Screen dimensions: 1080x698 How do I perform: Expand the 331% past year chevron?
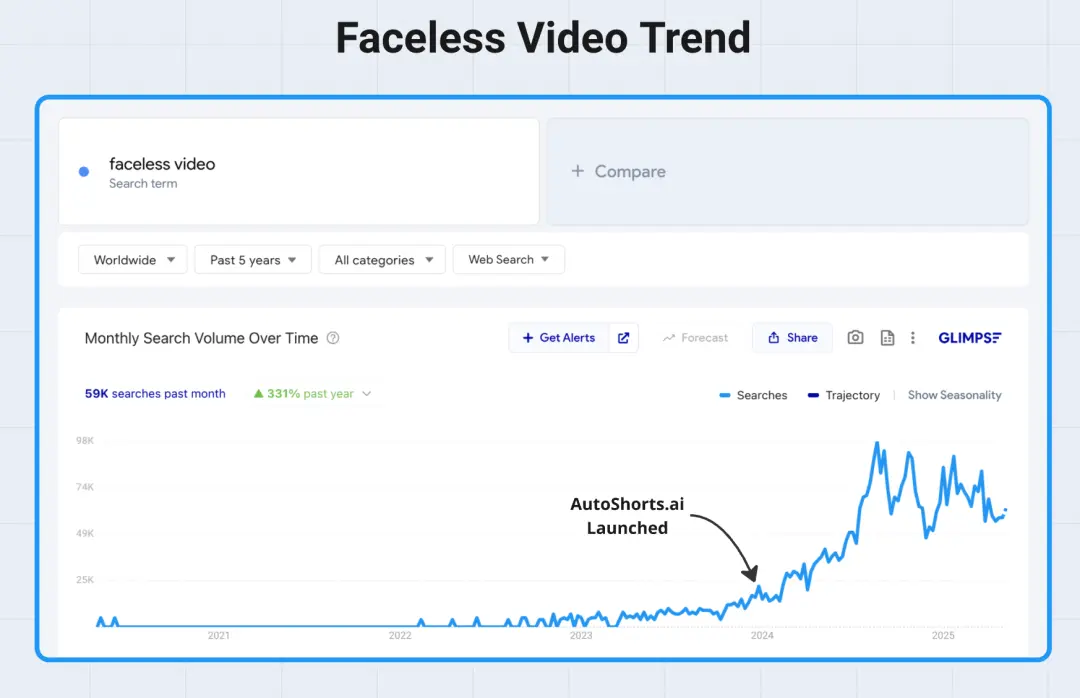click(x=367, y=394)
